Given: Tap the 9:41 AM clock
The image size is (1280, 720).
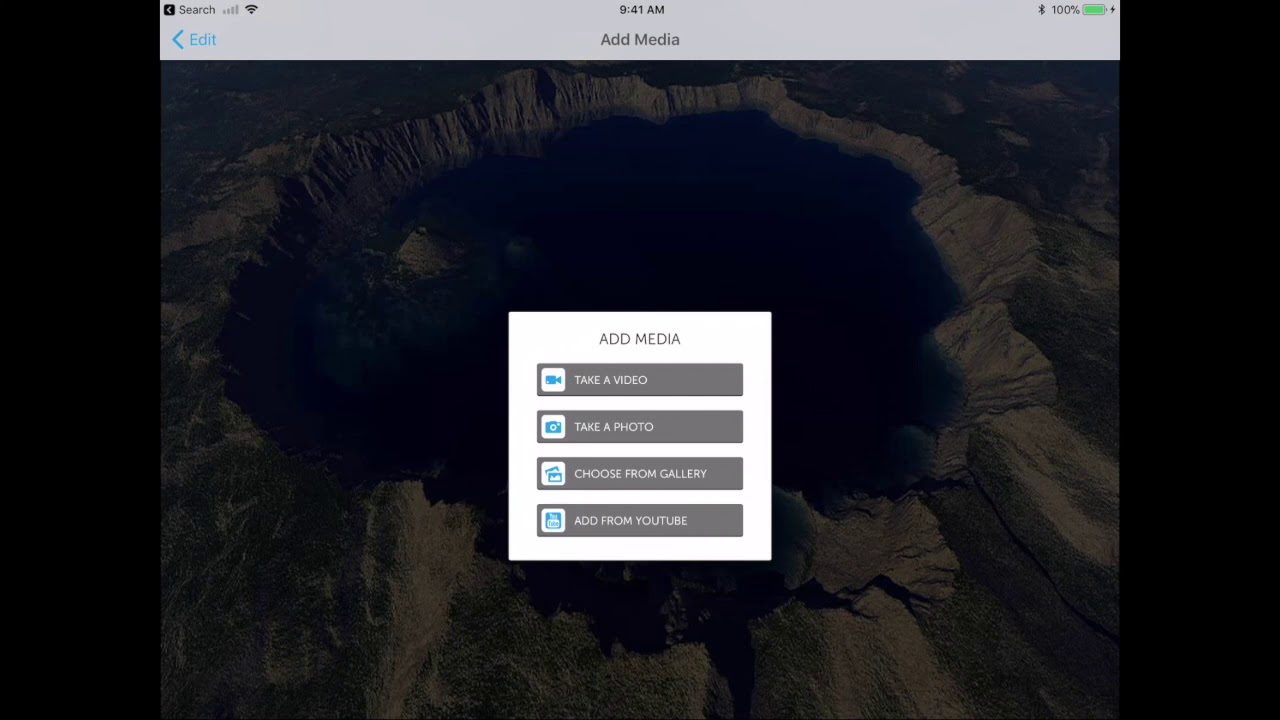Looking at the screenshot, I should (x=641, y=9).
